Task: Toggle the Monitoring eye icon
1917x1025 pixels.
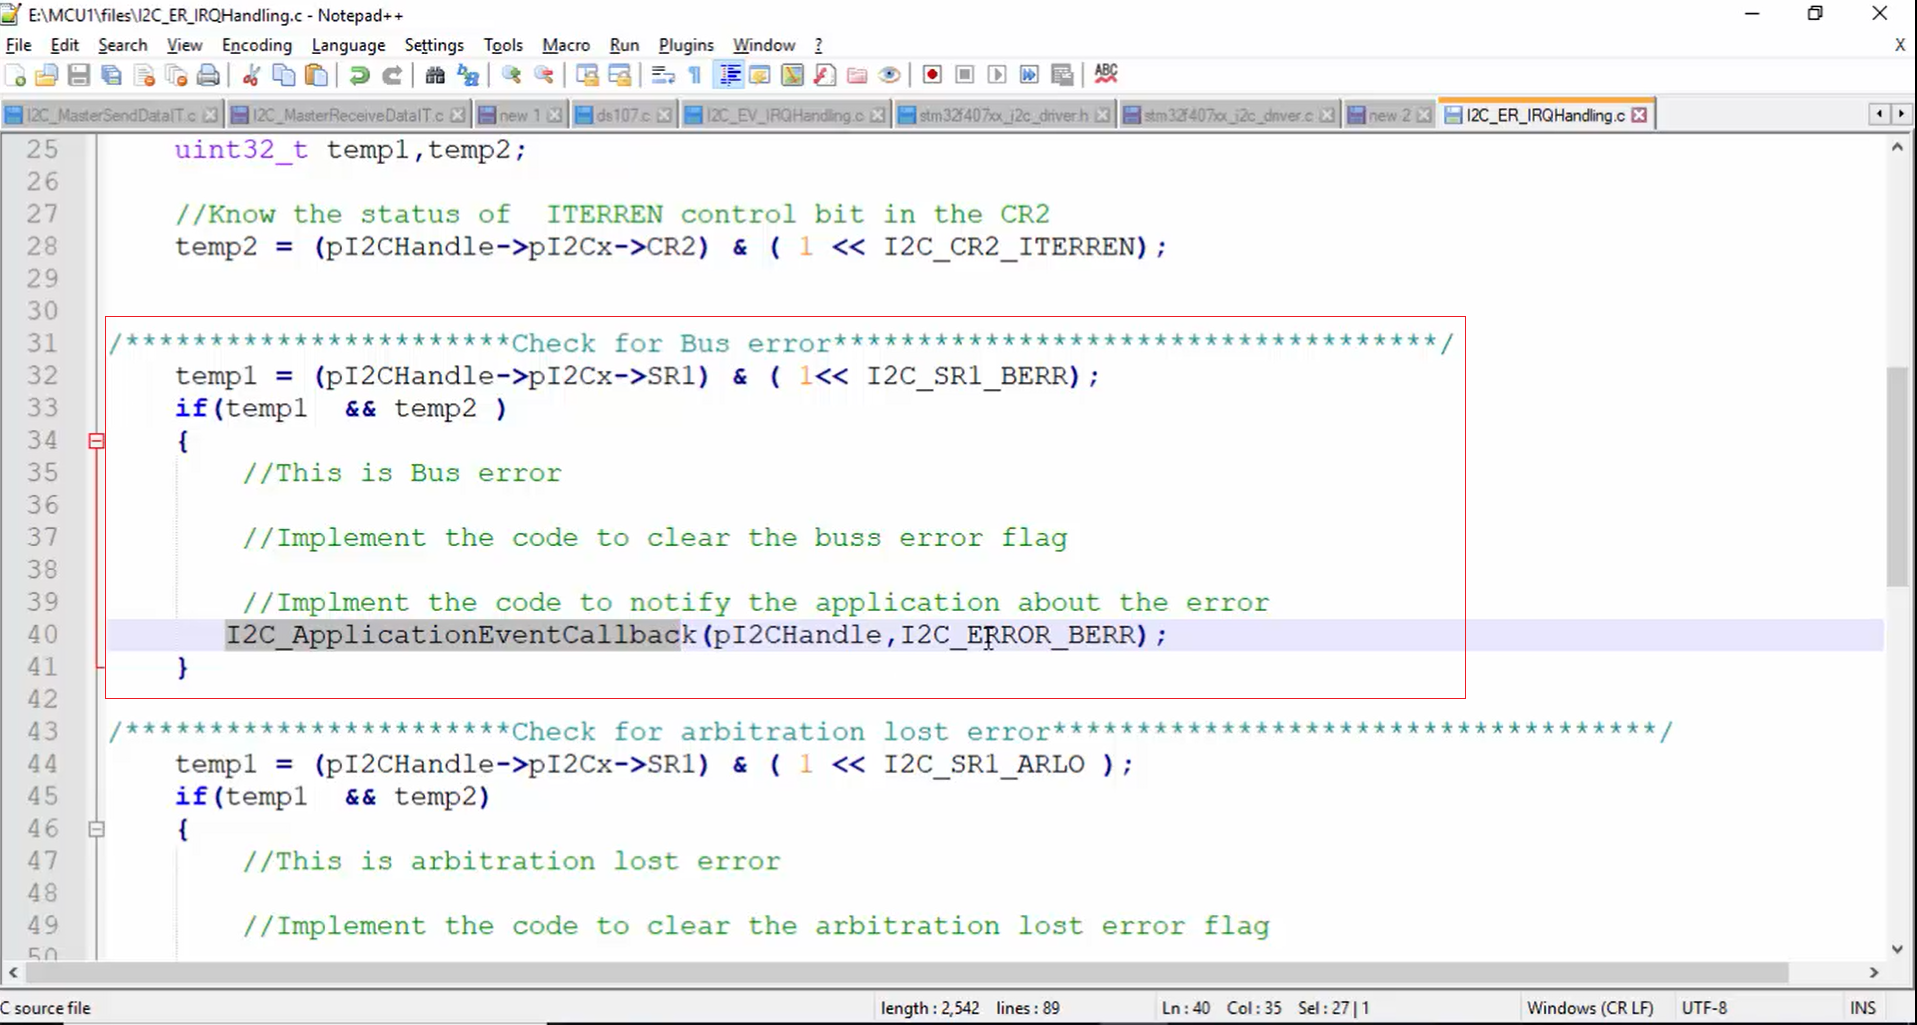Action: tap(890, 75)
